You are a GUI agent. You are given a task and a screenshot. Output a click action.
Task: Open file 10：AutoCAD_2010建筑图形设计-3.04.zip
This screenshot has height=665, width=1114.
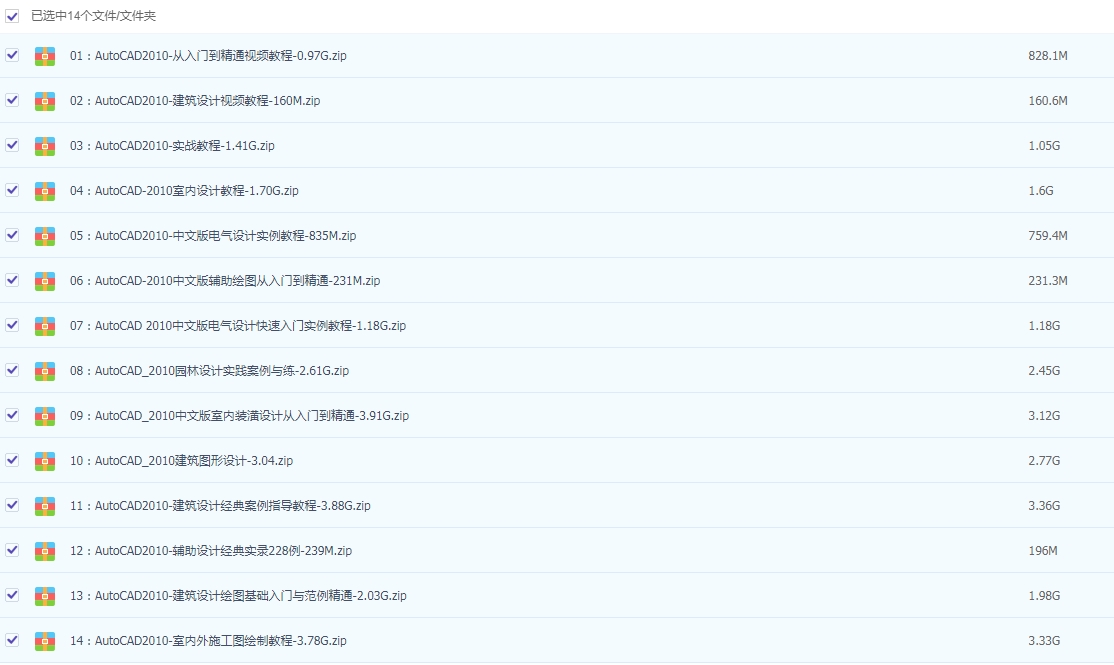coord(181,460)
